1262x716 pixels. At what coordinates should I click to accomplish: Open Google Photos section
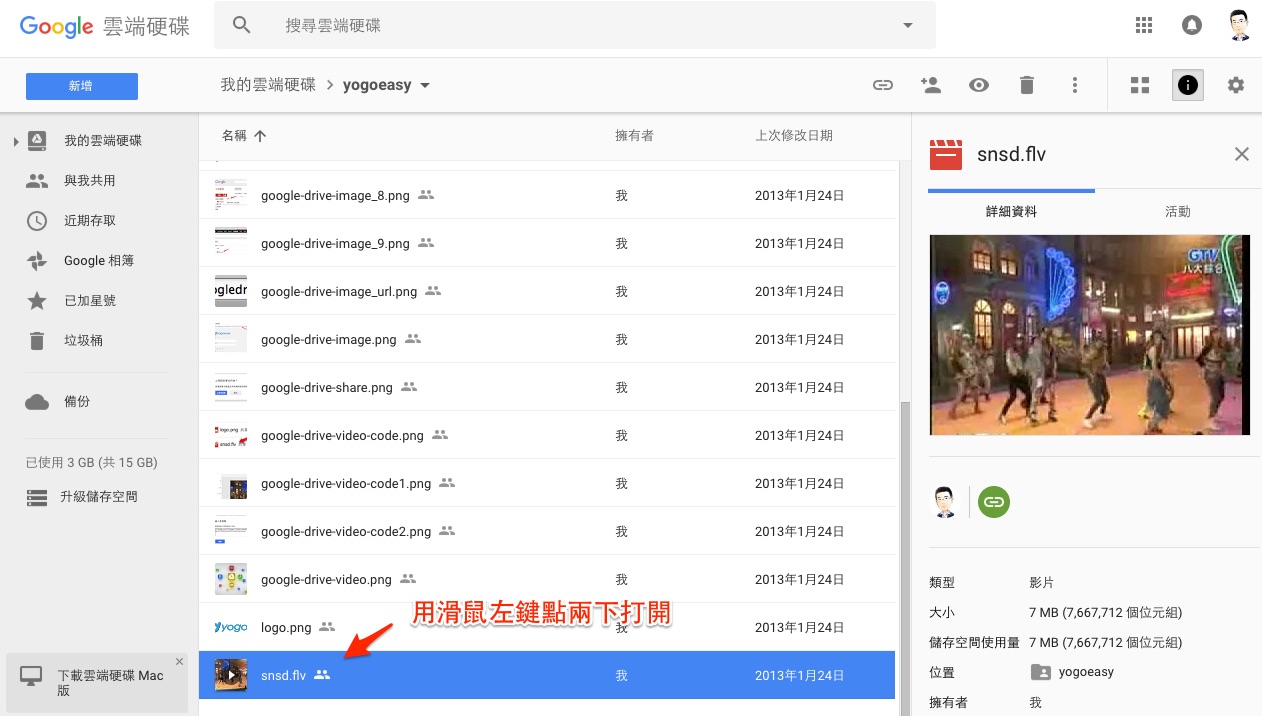98,260
